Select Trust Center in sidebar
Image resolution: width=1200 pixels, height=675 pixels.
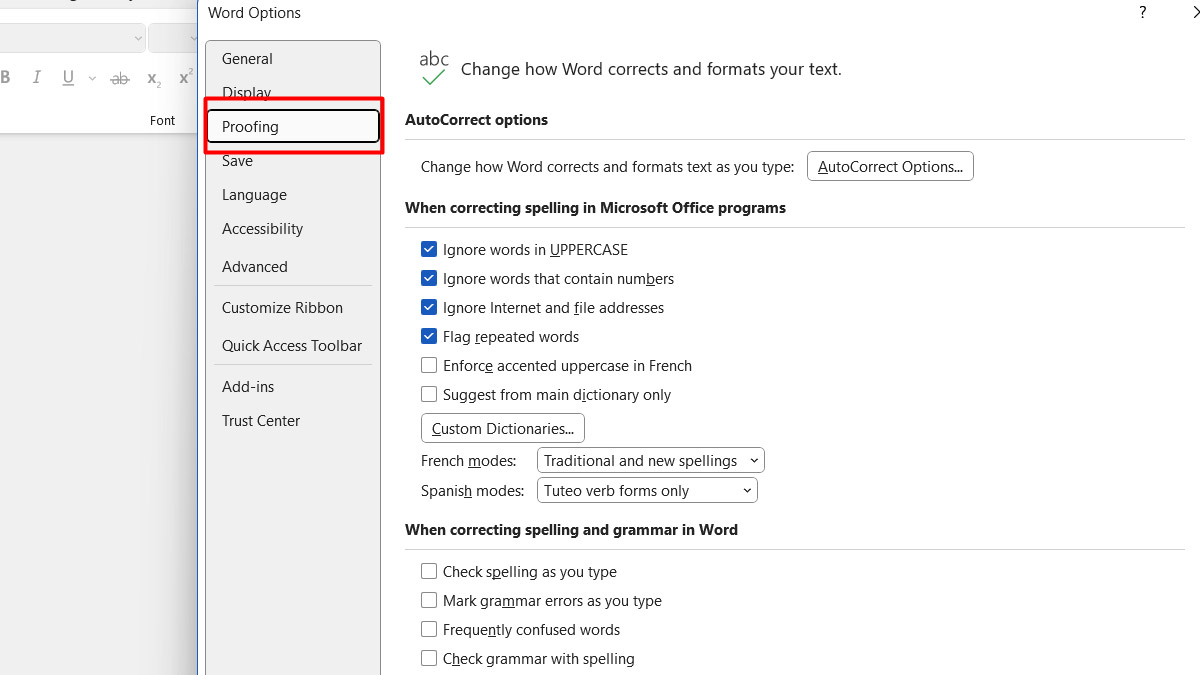pos(261,421)
